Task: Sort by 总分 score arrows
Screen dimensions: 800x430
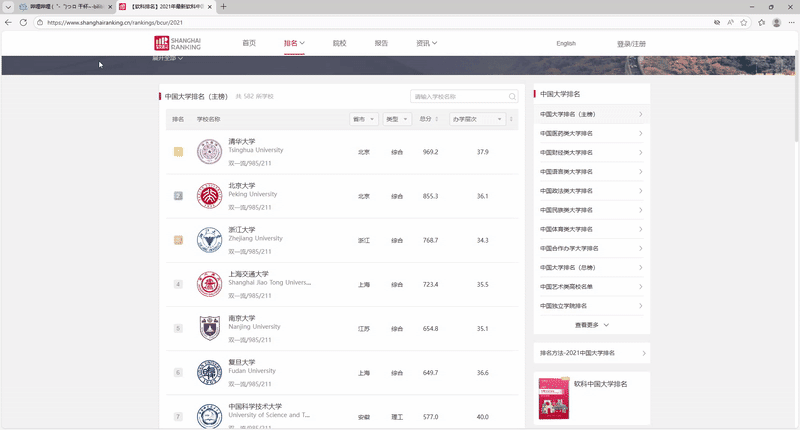Action: (x=436, y=119)
